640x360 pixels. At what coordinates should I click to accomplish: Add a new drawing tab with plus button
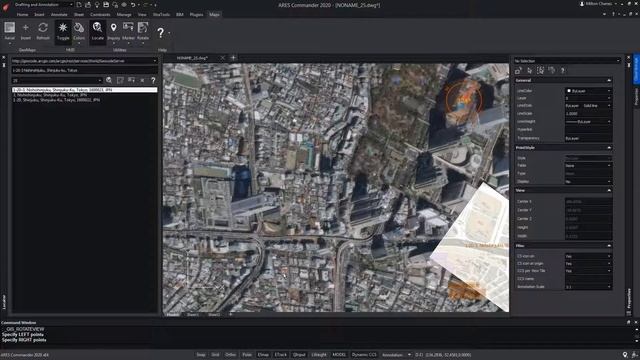coord(233,58)
